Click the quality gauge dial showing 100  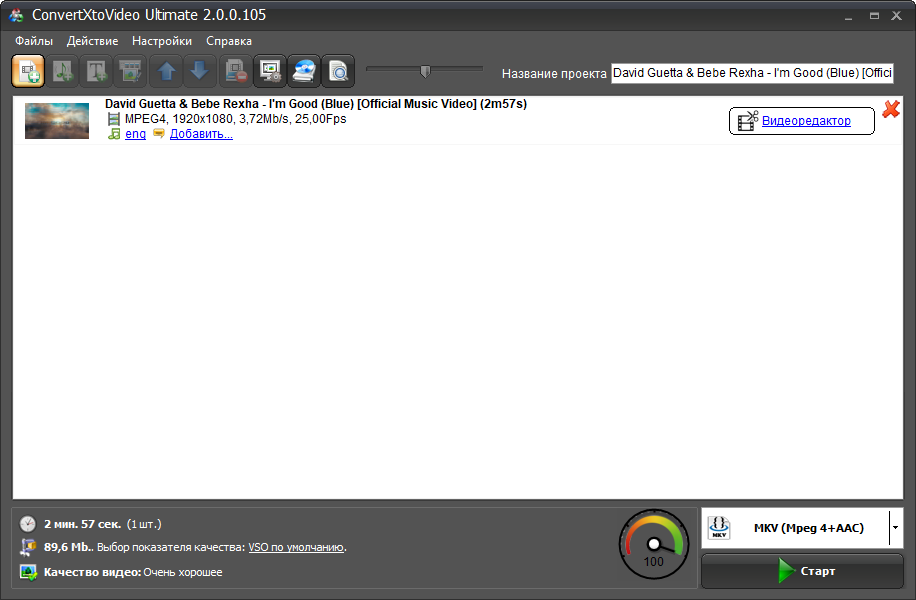tap(654, 544)
